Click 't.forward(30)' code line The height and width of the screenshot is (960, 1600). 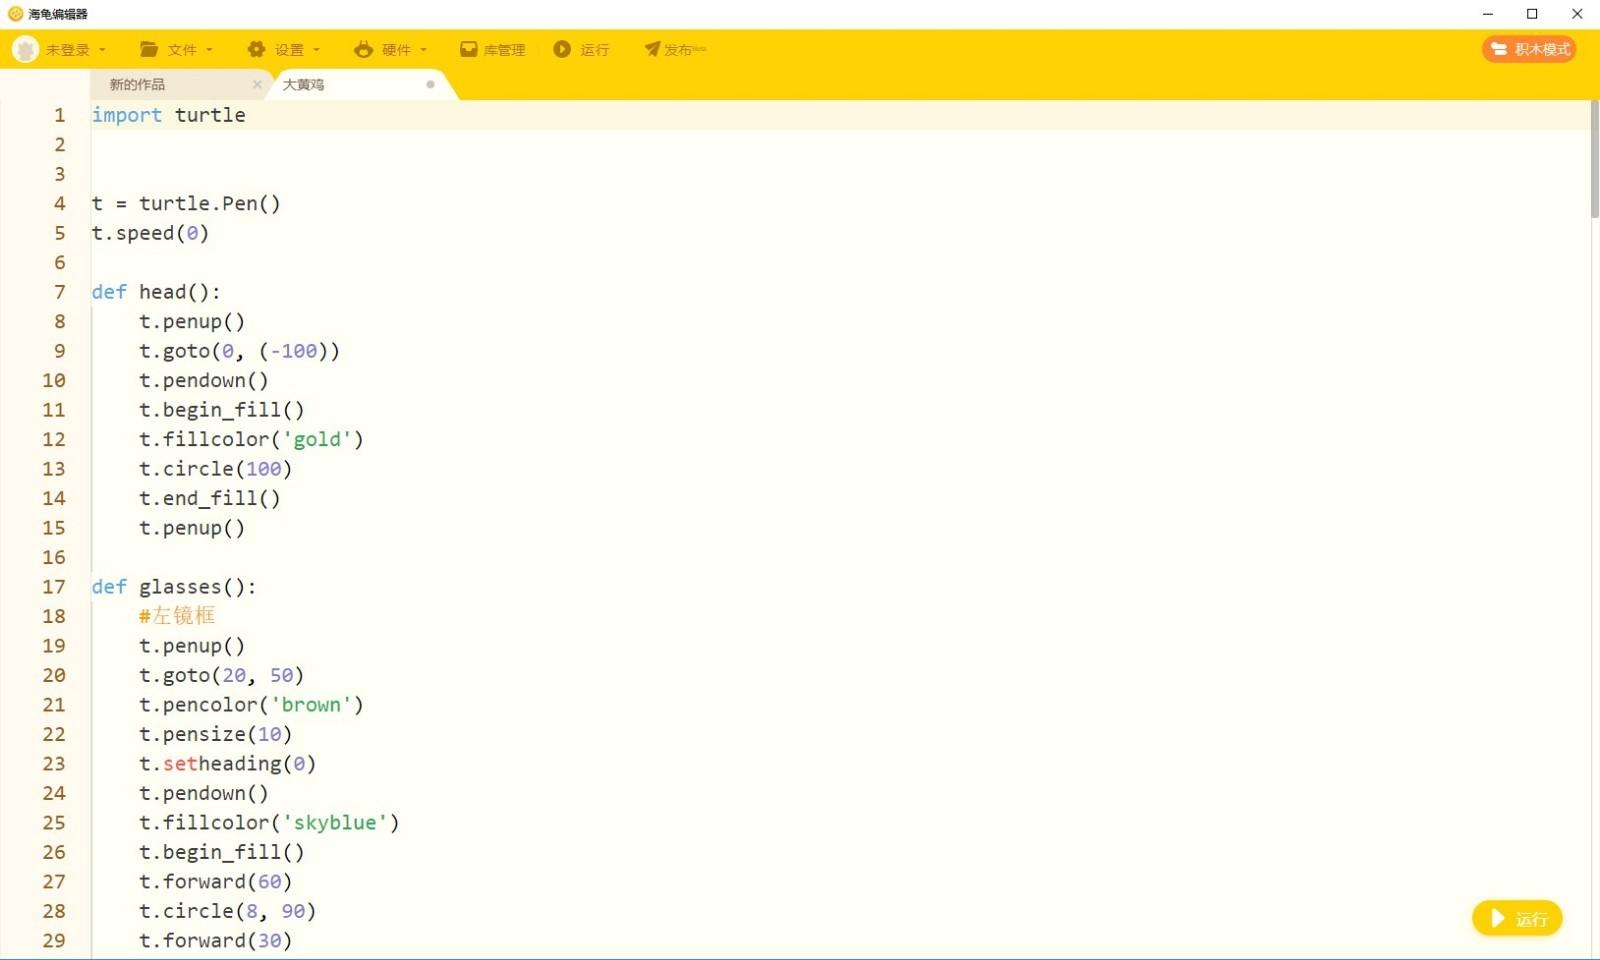point(215,941)
